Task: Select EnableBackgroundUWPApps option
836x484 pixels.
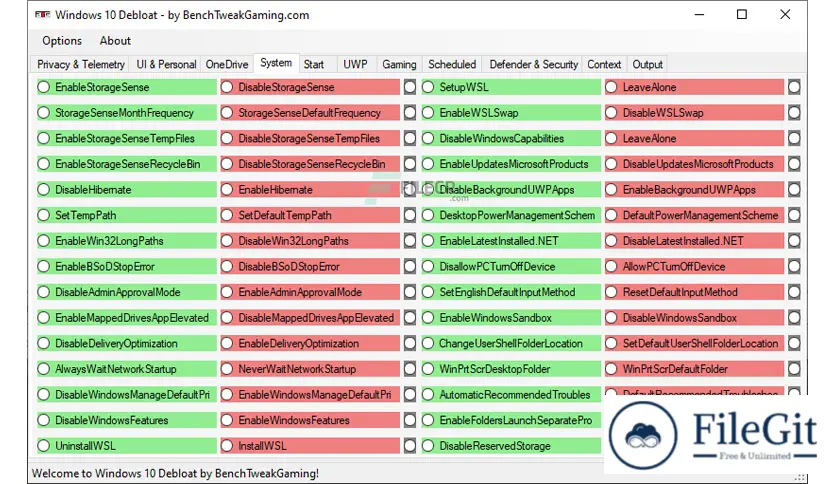Action: tap(694, 189)
